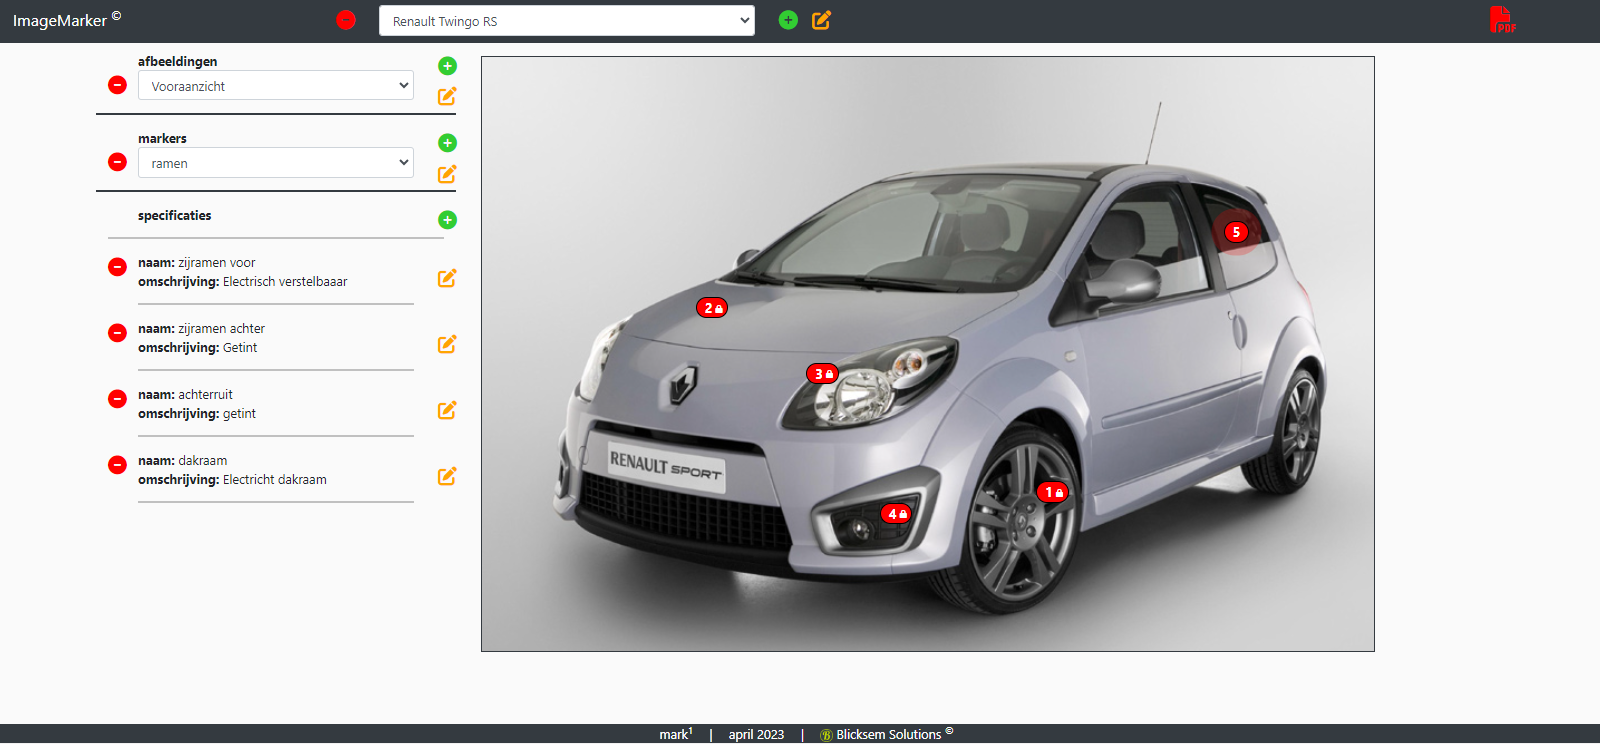Delete the ramen marker

click(117, 162)
